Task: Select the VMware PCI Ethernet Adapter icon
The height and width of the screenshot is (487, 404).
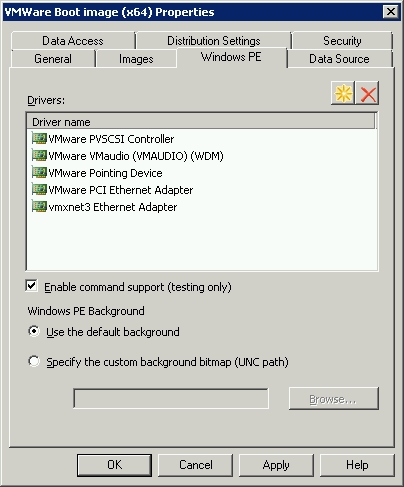Action: pyautogui.click(x=39, y=189)
